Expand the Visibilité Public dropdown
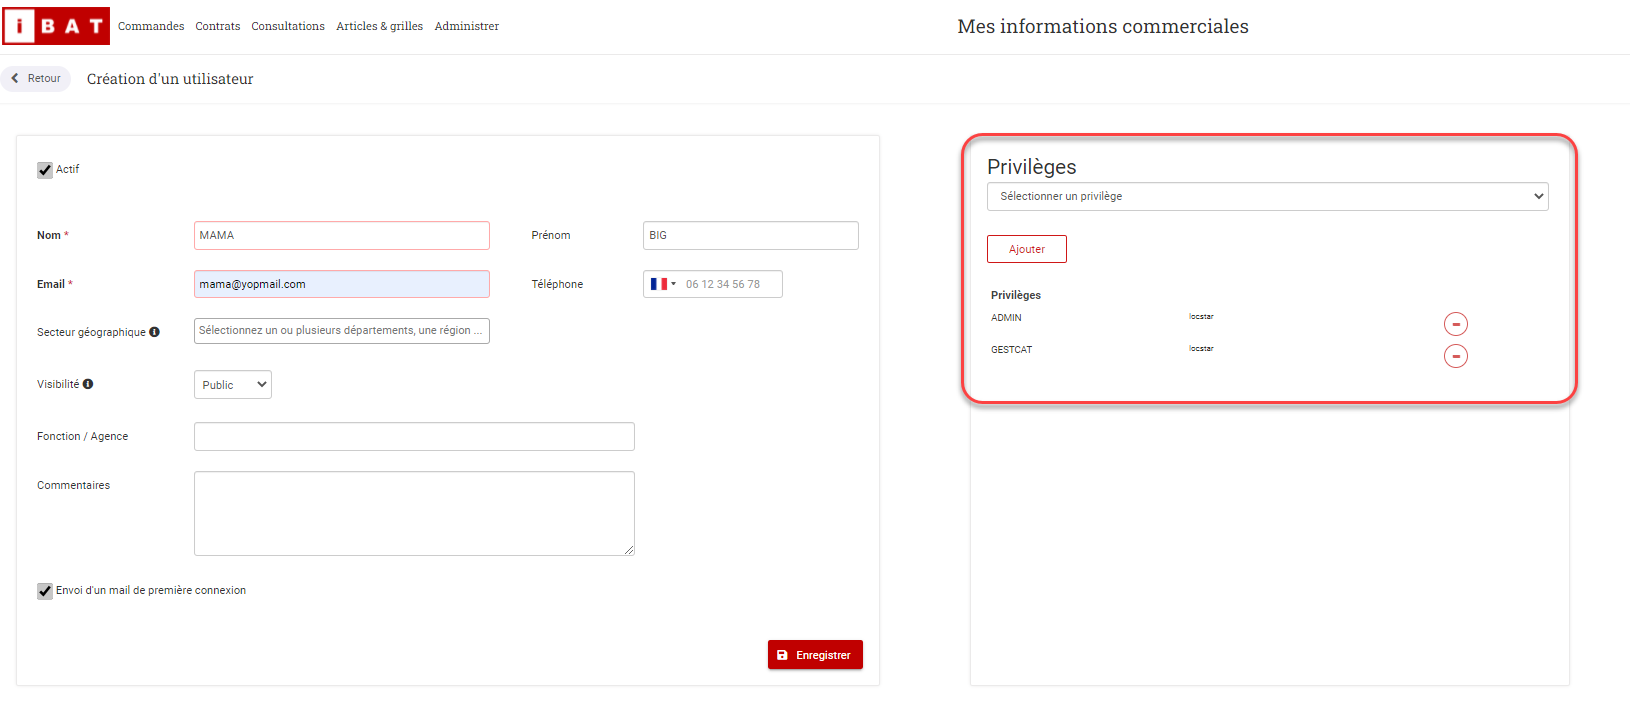 [233, 385]
